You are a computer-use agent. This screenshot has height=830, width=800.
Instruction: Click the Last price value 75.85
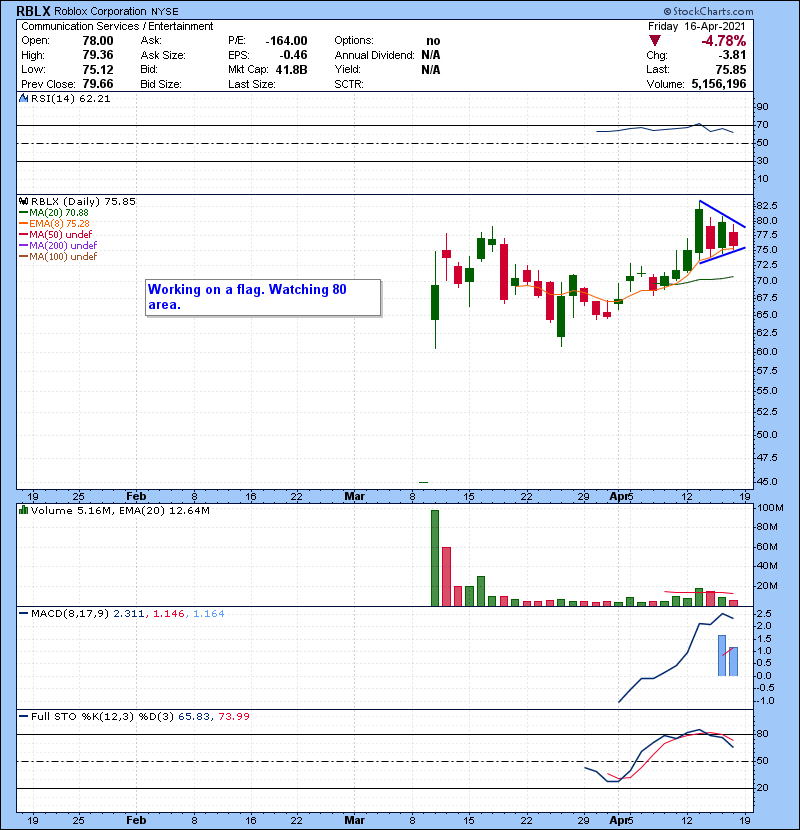pos(731,69)
